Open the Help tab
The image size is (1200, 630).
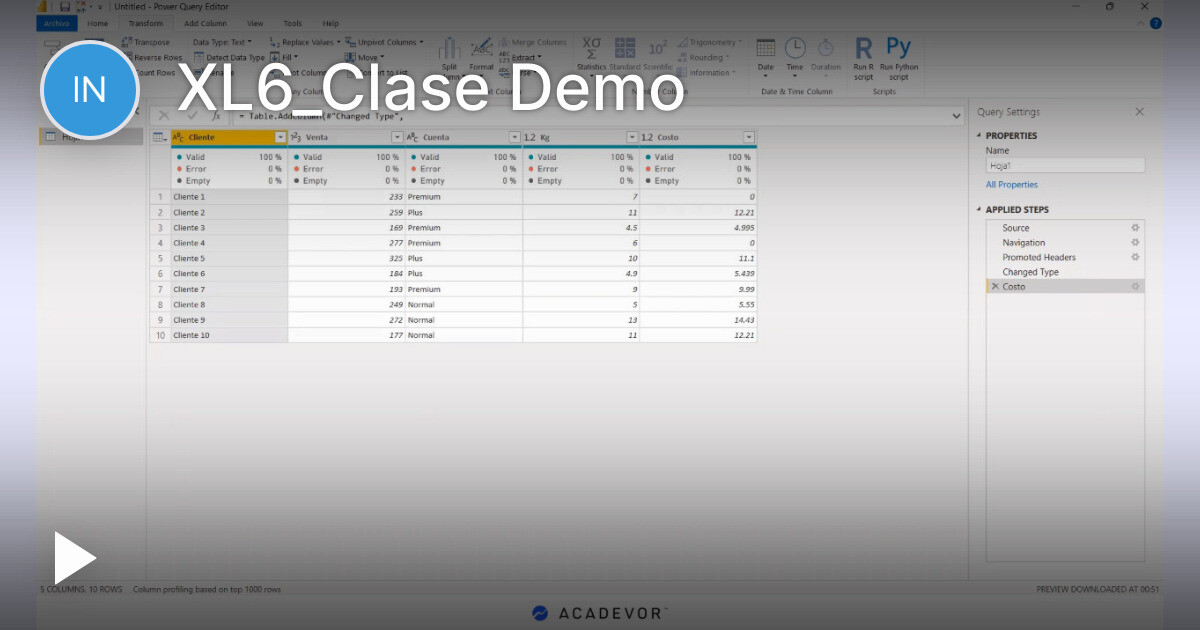click(330, 23)
